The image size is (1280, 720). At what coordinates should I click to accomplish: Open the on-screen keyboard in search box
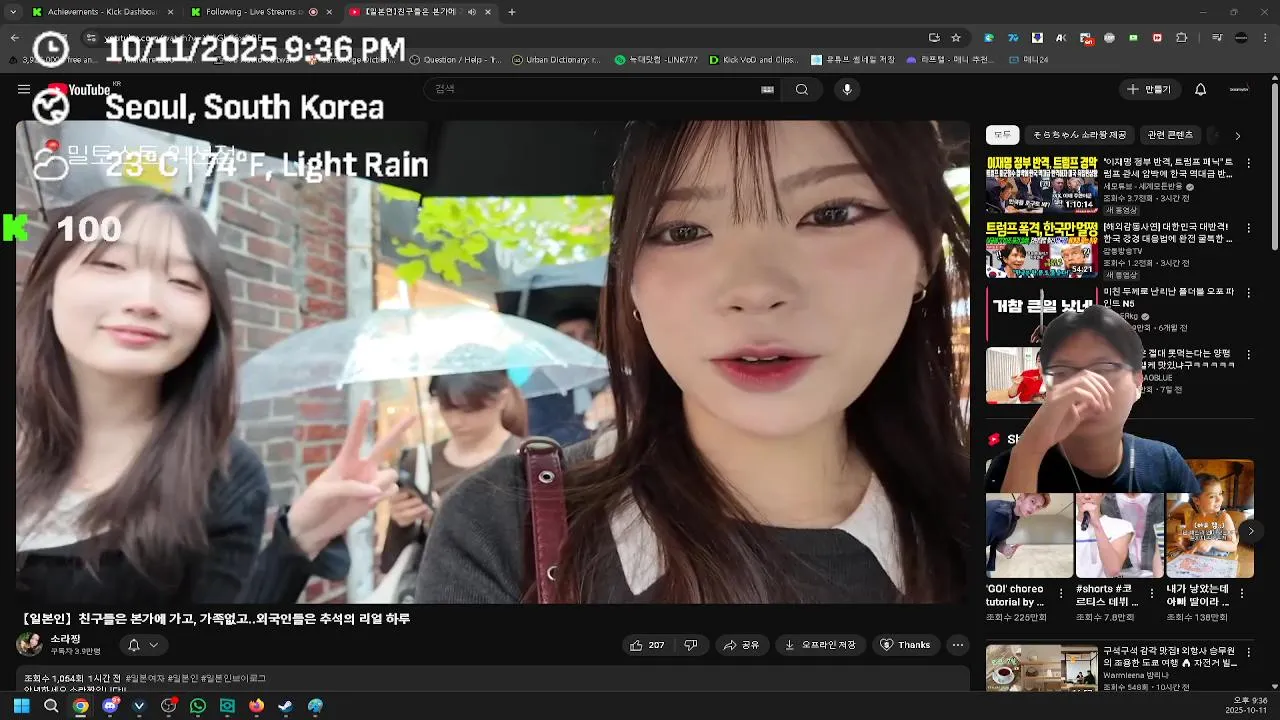pos(767,89)
